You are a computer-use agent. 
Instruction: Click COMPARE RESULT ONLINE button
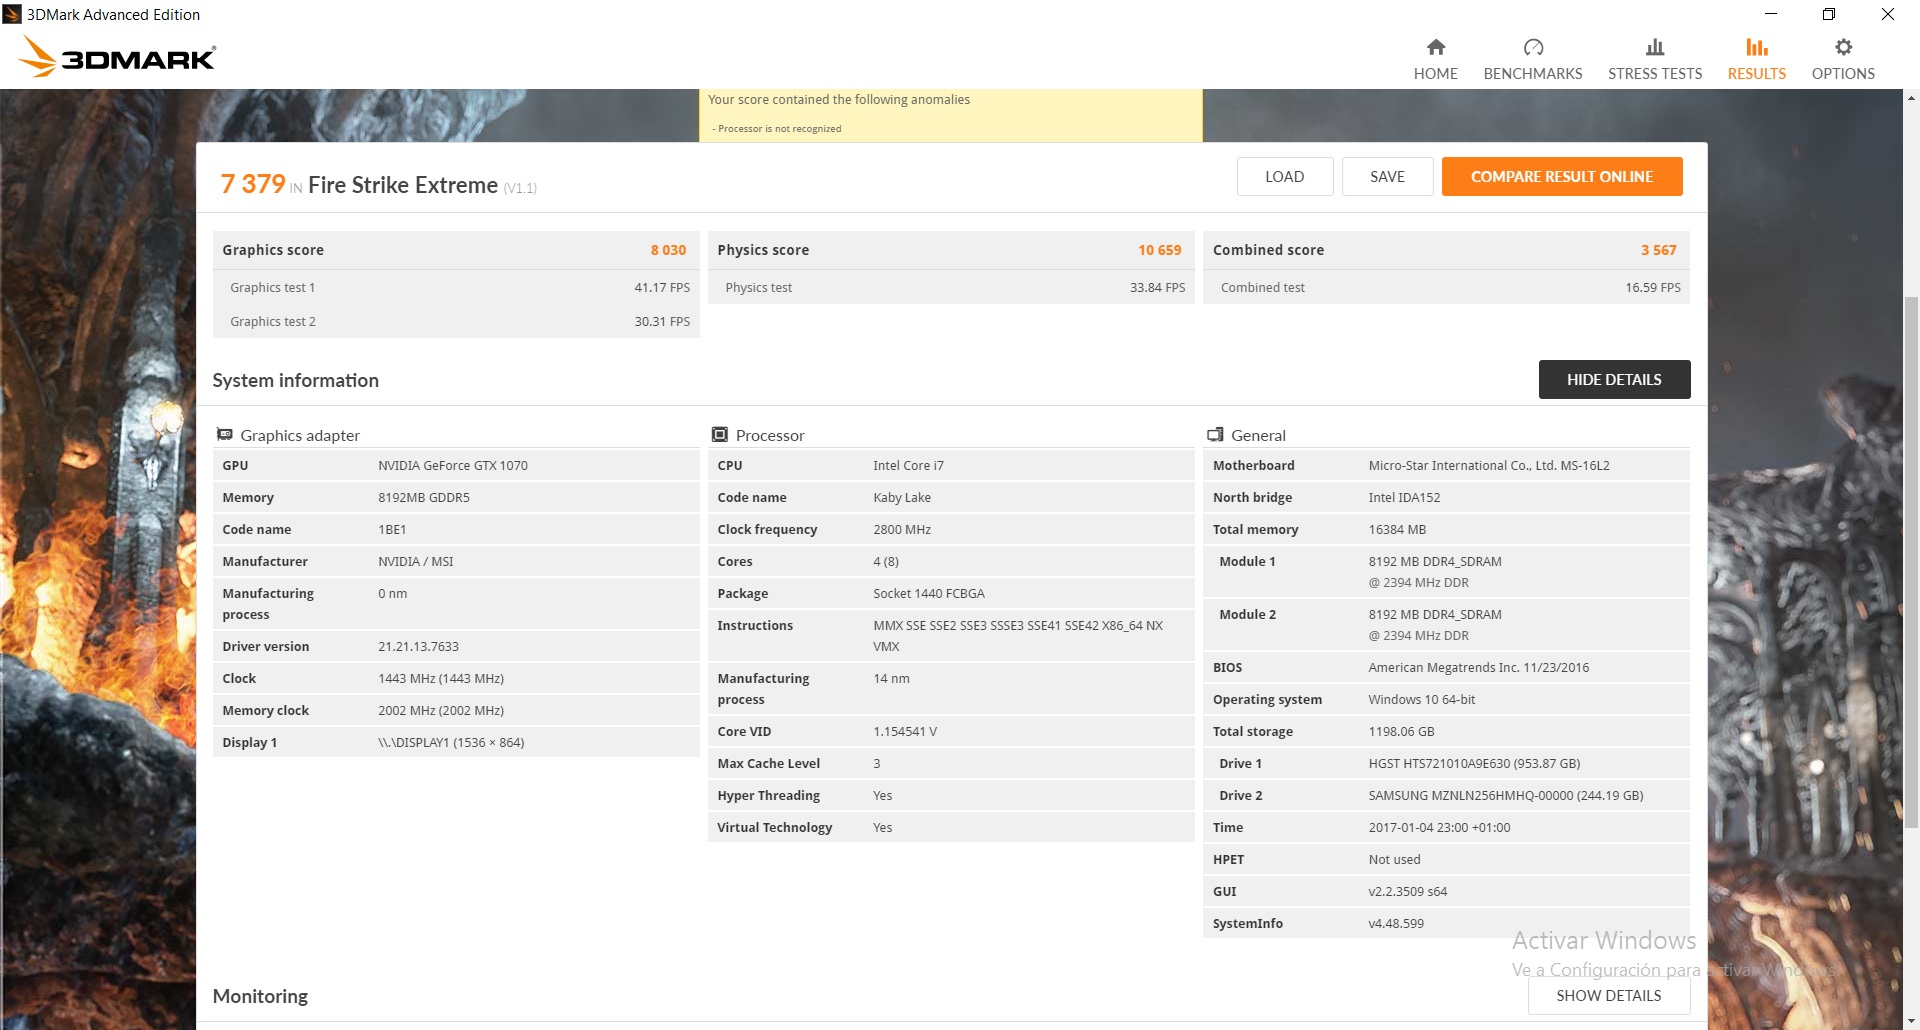pos(1561,176)
